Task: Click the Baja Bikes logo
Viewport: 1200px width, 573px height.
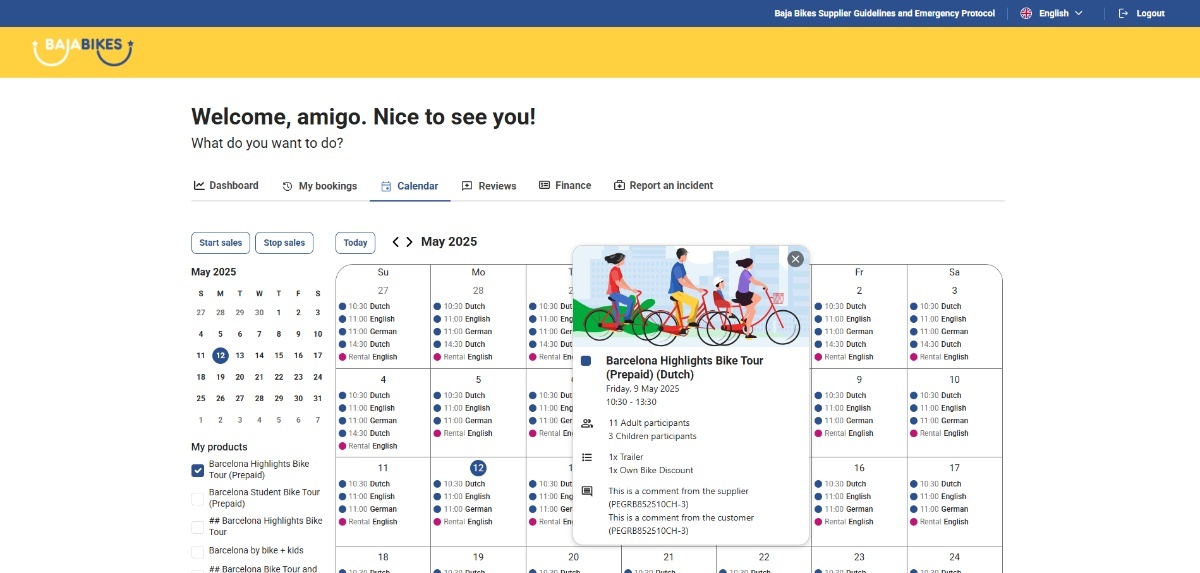Action: click(84, 51)
